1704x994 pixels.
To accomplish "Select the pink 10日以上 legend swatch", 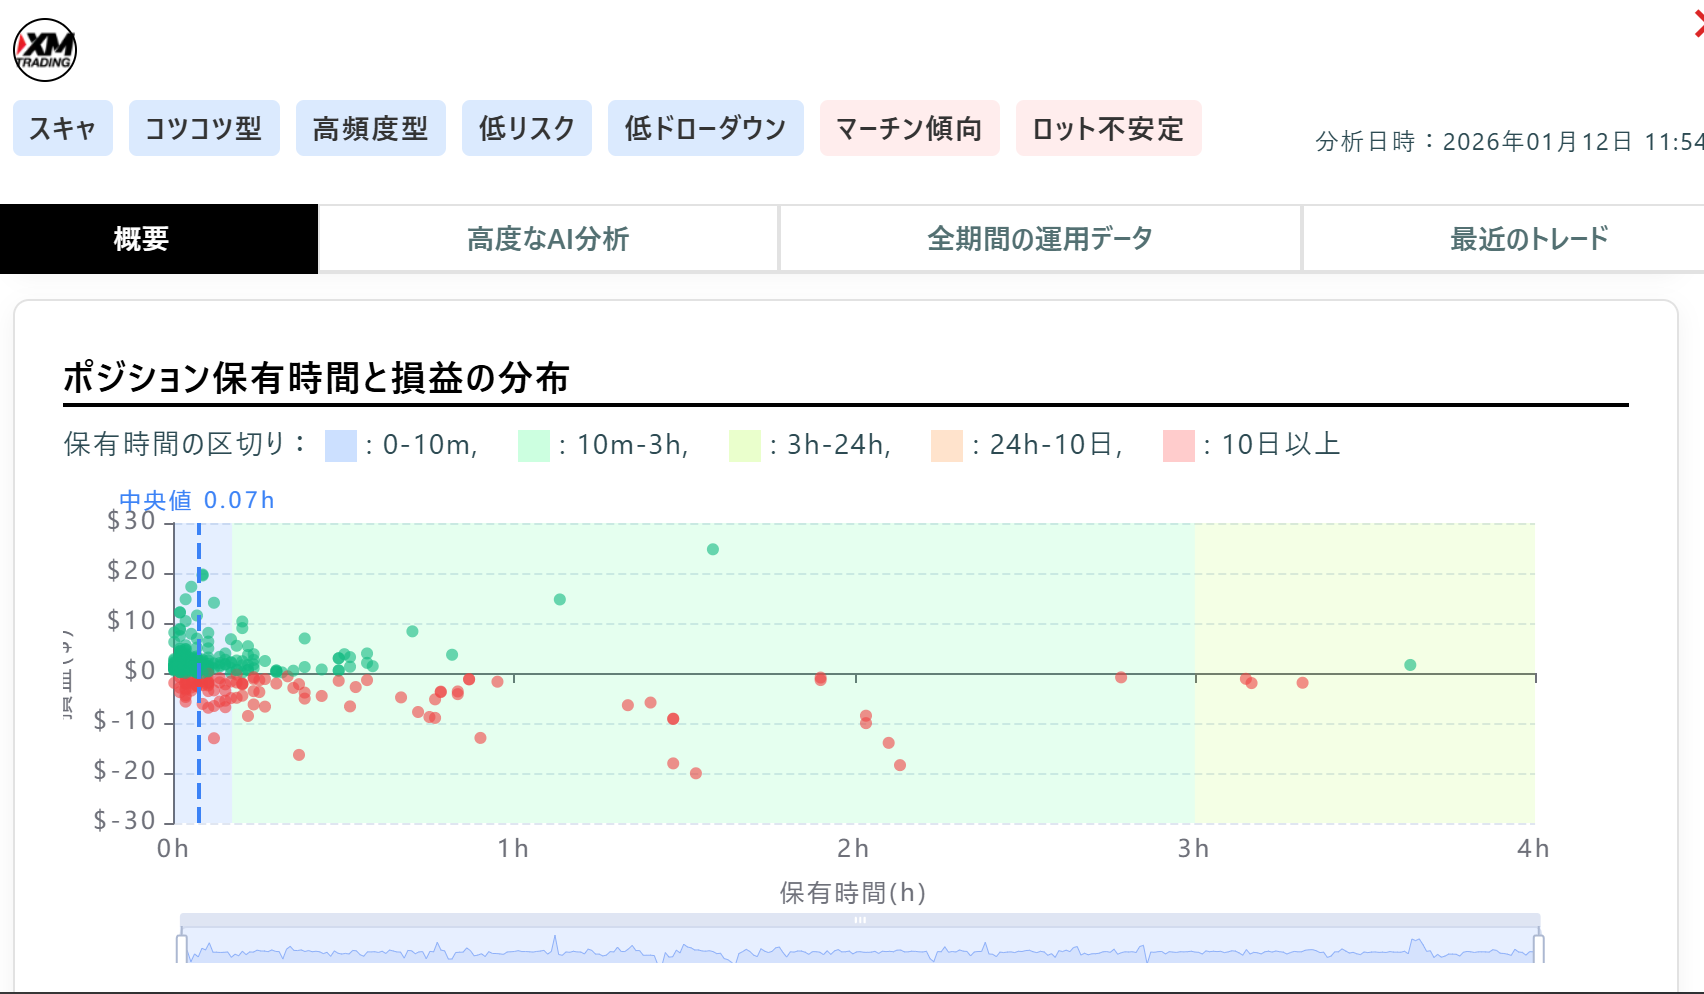I will pyautogui.click(x=1178, y=446).
